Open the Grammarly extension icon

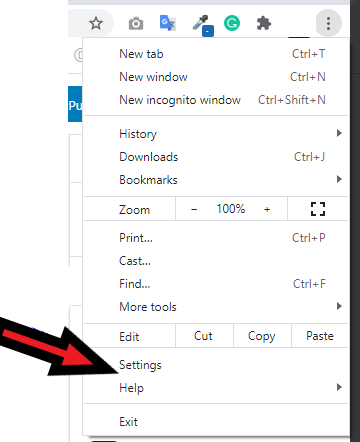(x=232, y=23)
